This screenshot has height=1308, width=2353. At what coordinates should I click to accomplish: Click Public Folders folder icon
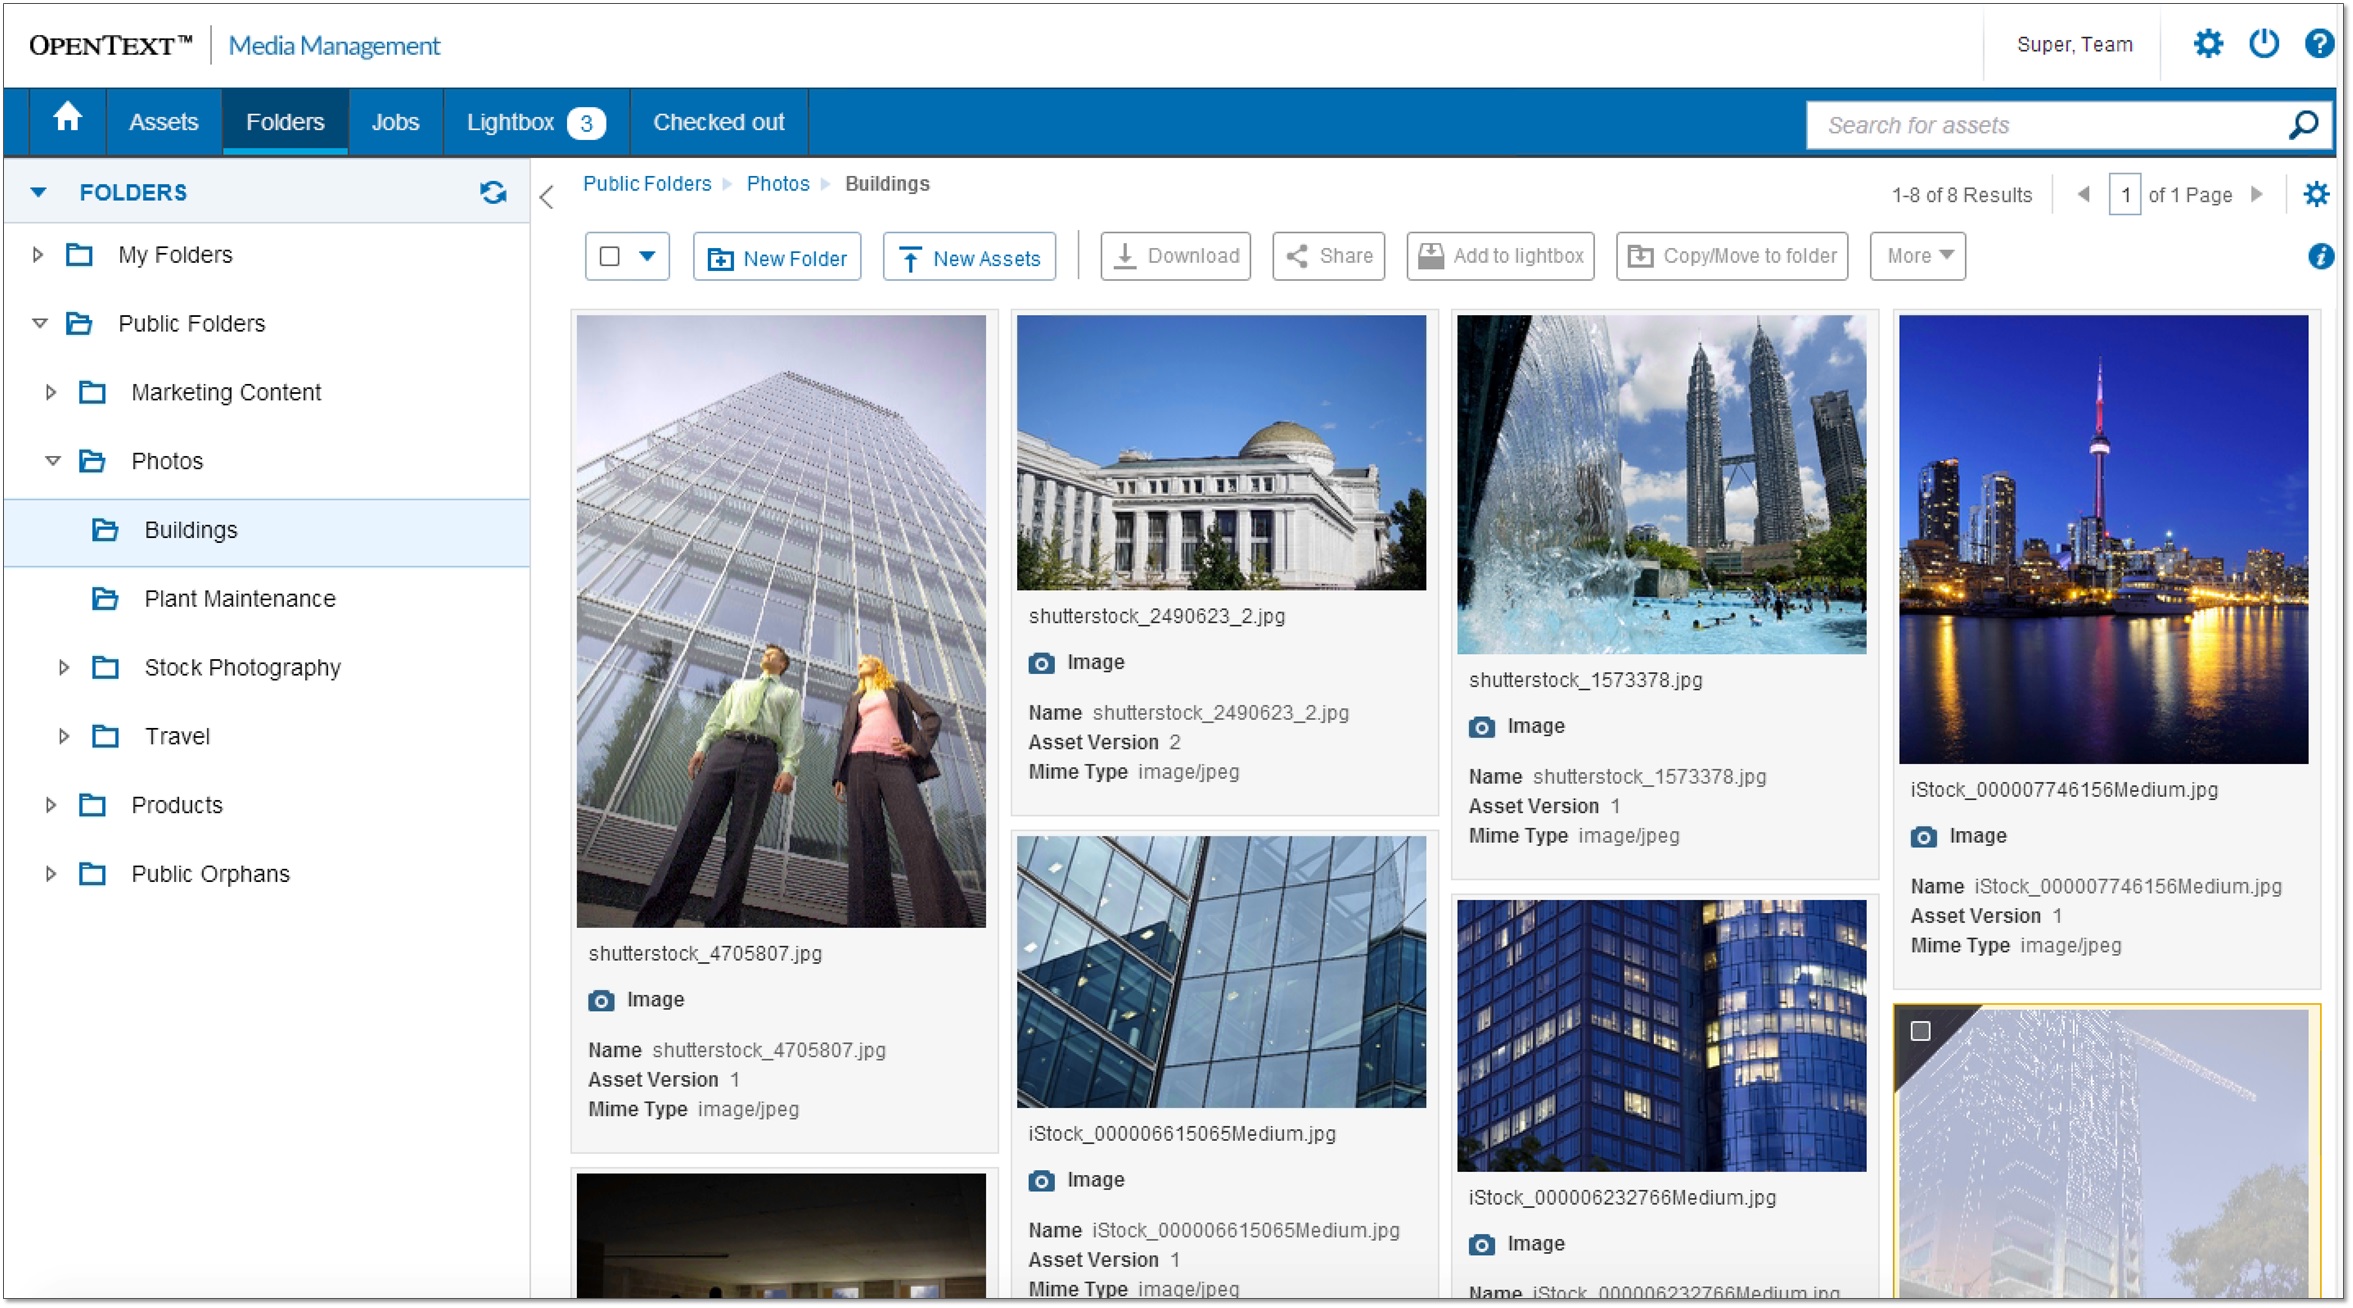(79, 324)
